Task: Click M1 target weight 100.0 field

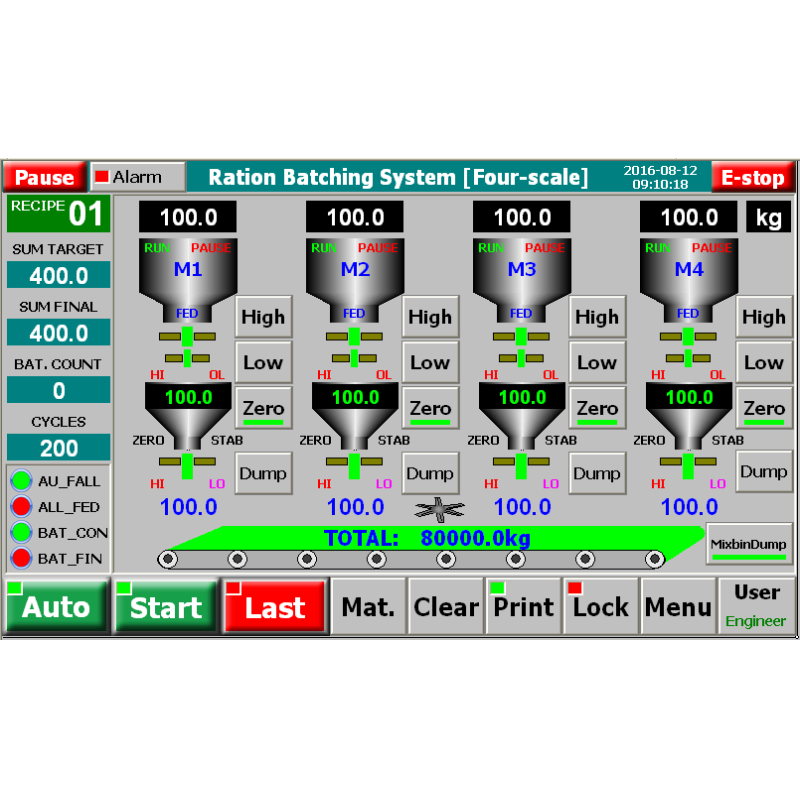Action: (188, 217)
